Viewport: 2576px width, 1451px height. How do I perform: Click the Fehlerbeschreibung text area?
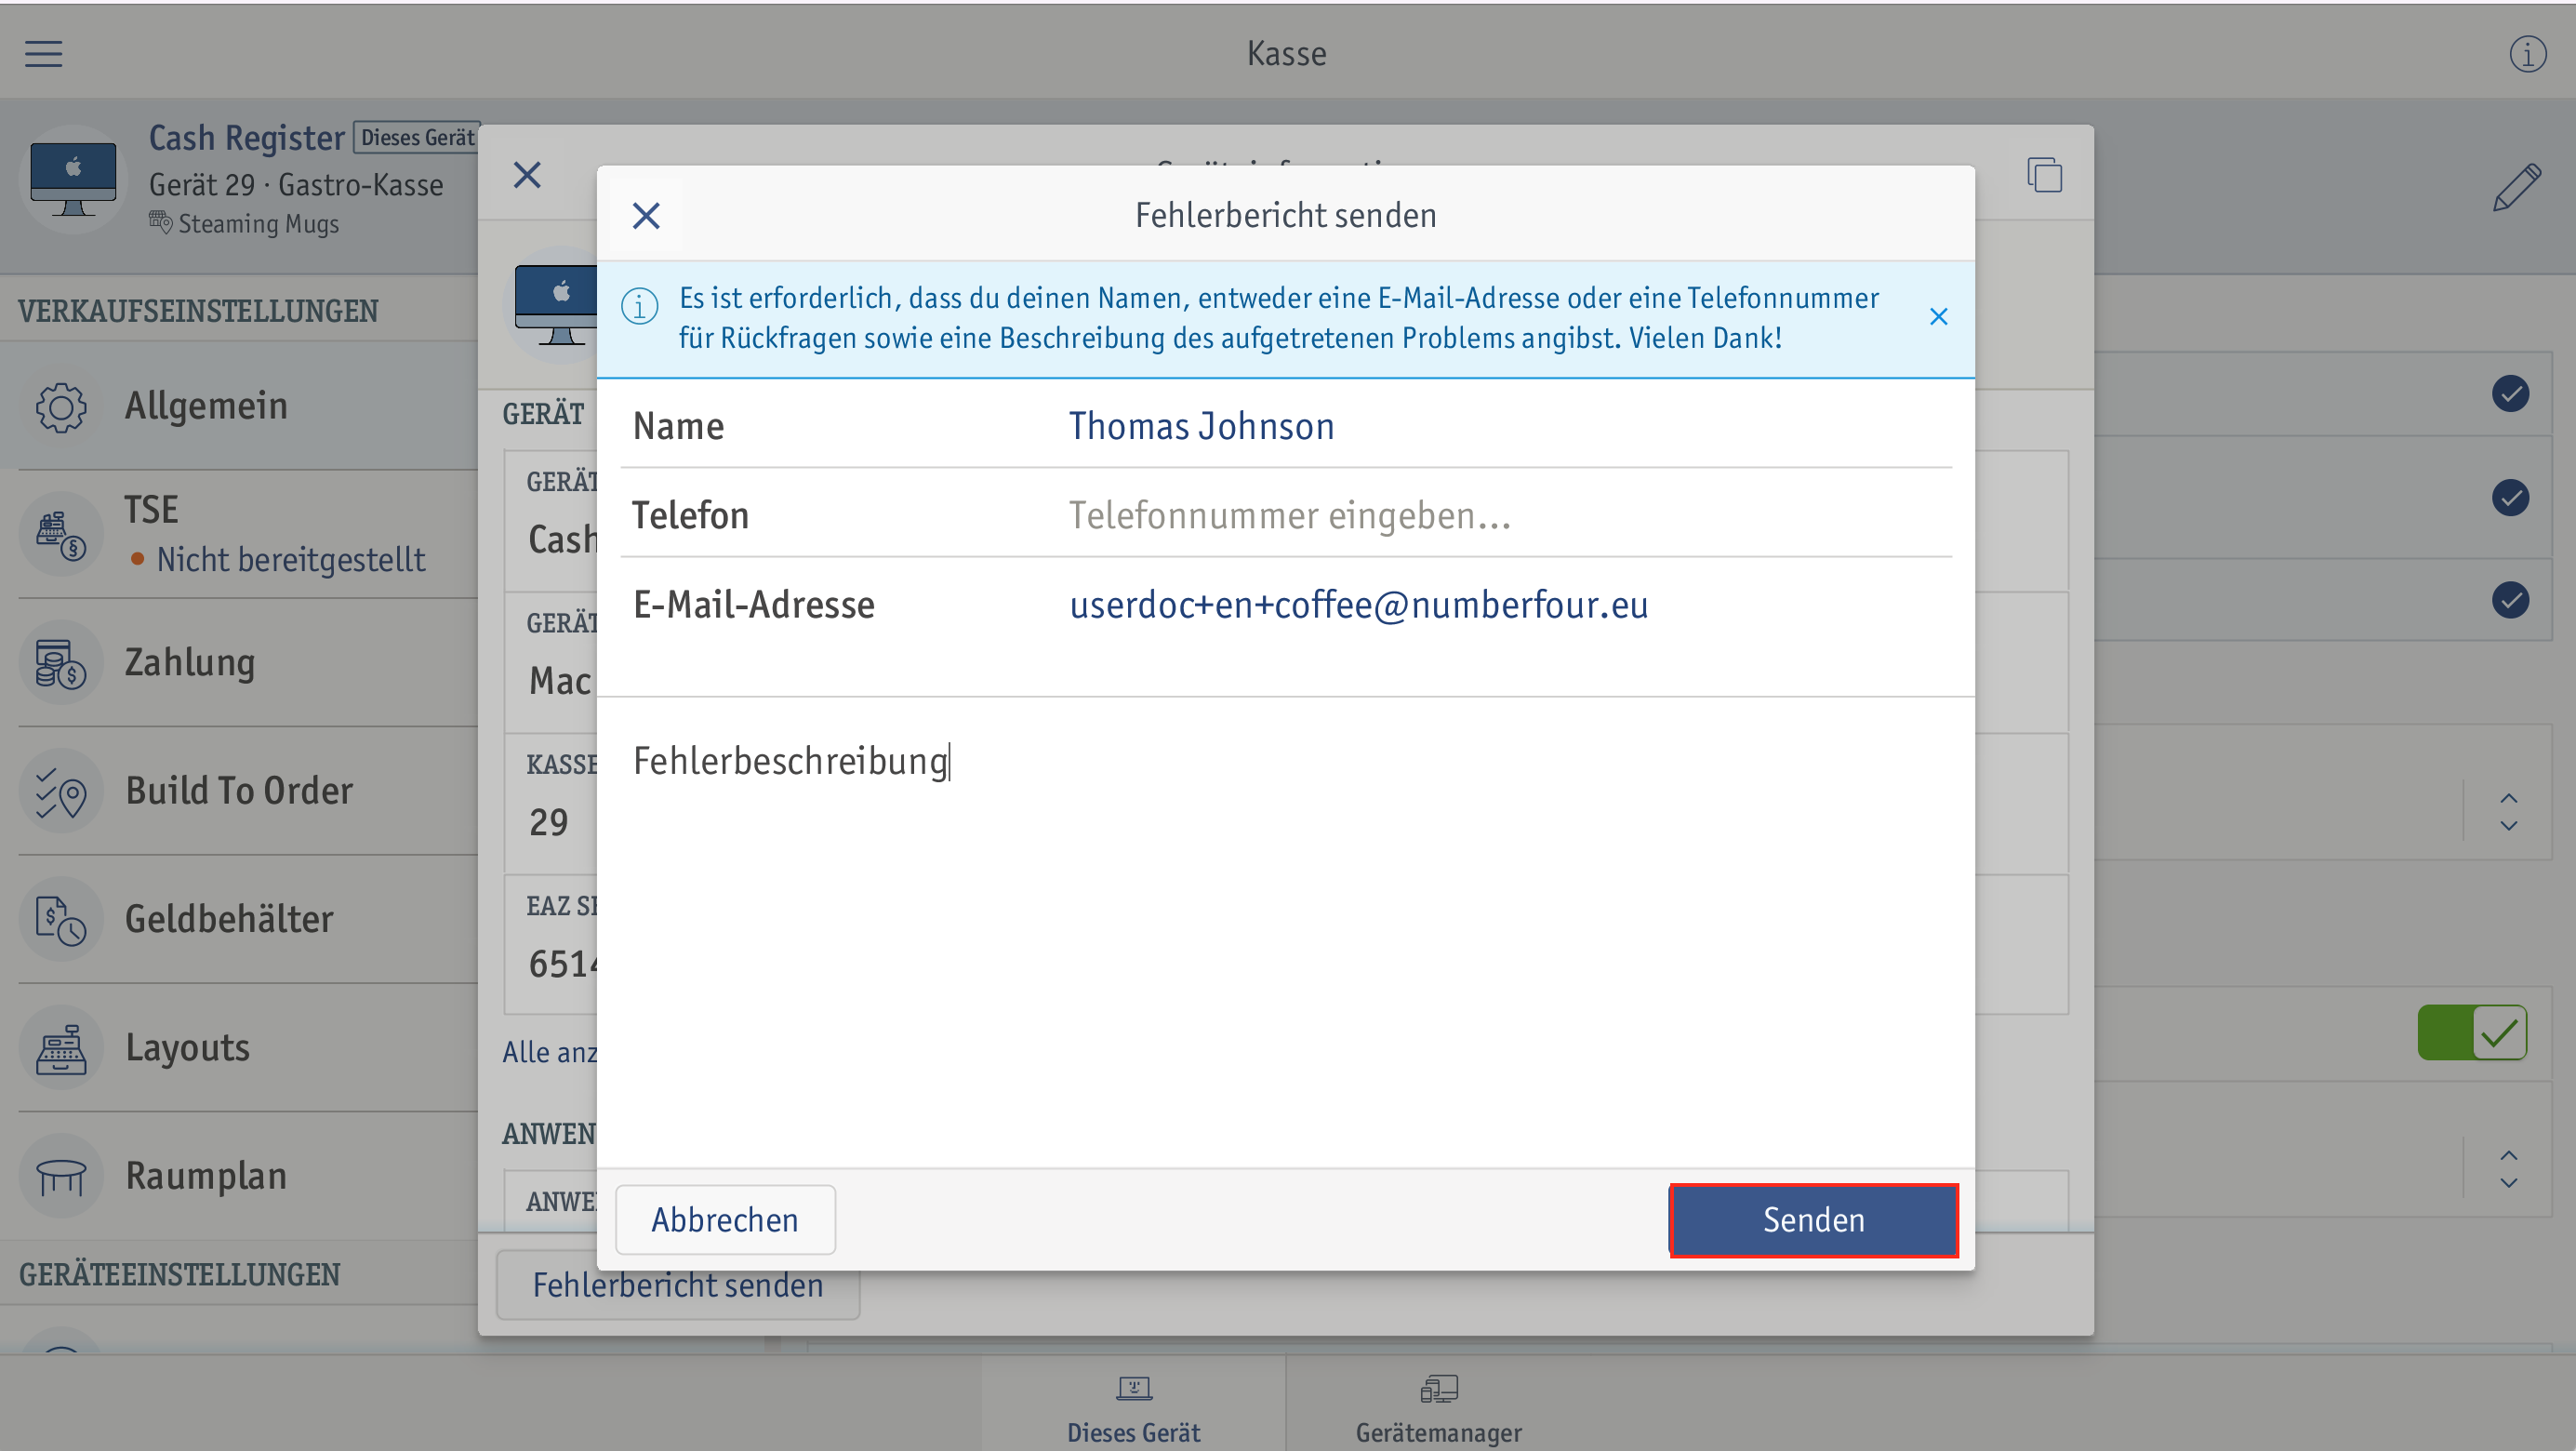click(1285, 933)
